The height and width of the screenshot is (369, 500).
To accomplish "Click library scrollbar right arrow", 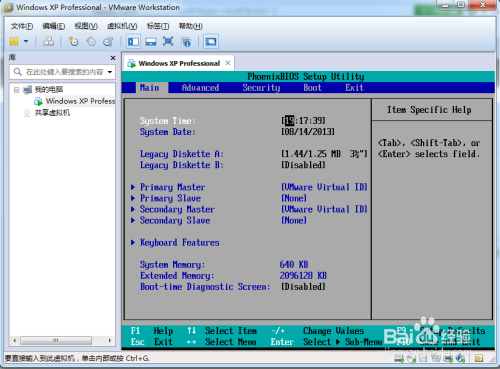I will [110, 340].
